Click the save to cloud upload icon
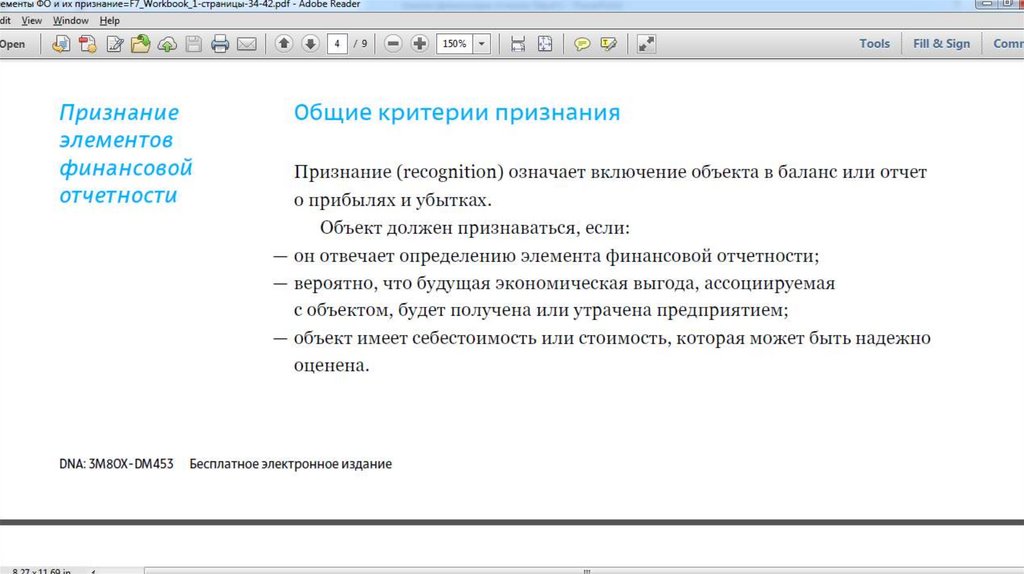 [167, 44]
